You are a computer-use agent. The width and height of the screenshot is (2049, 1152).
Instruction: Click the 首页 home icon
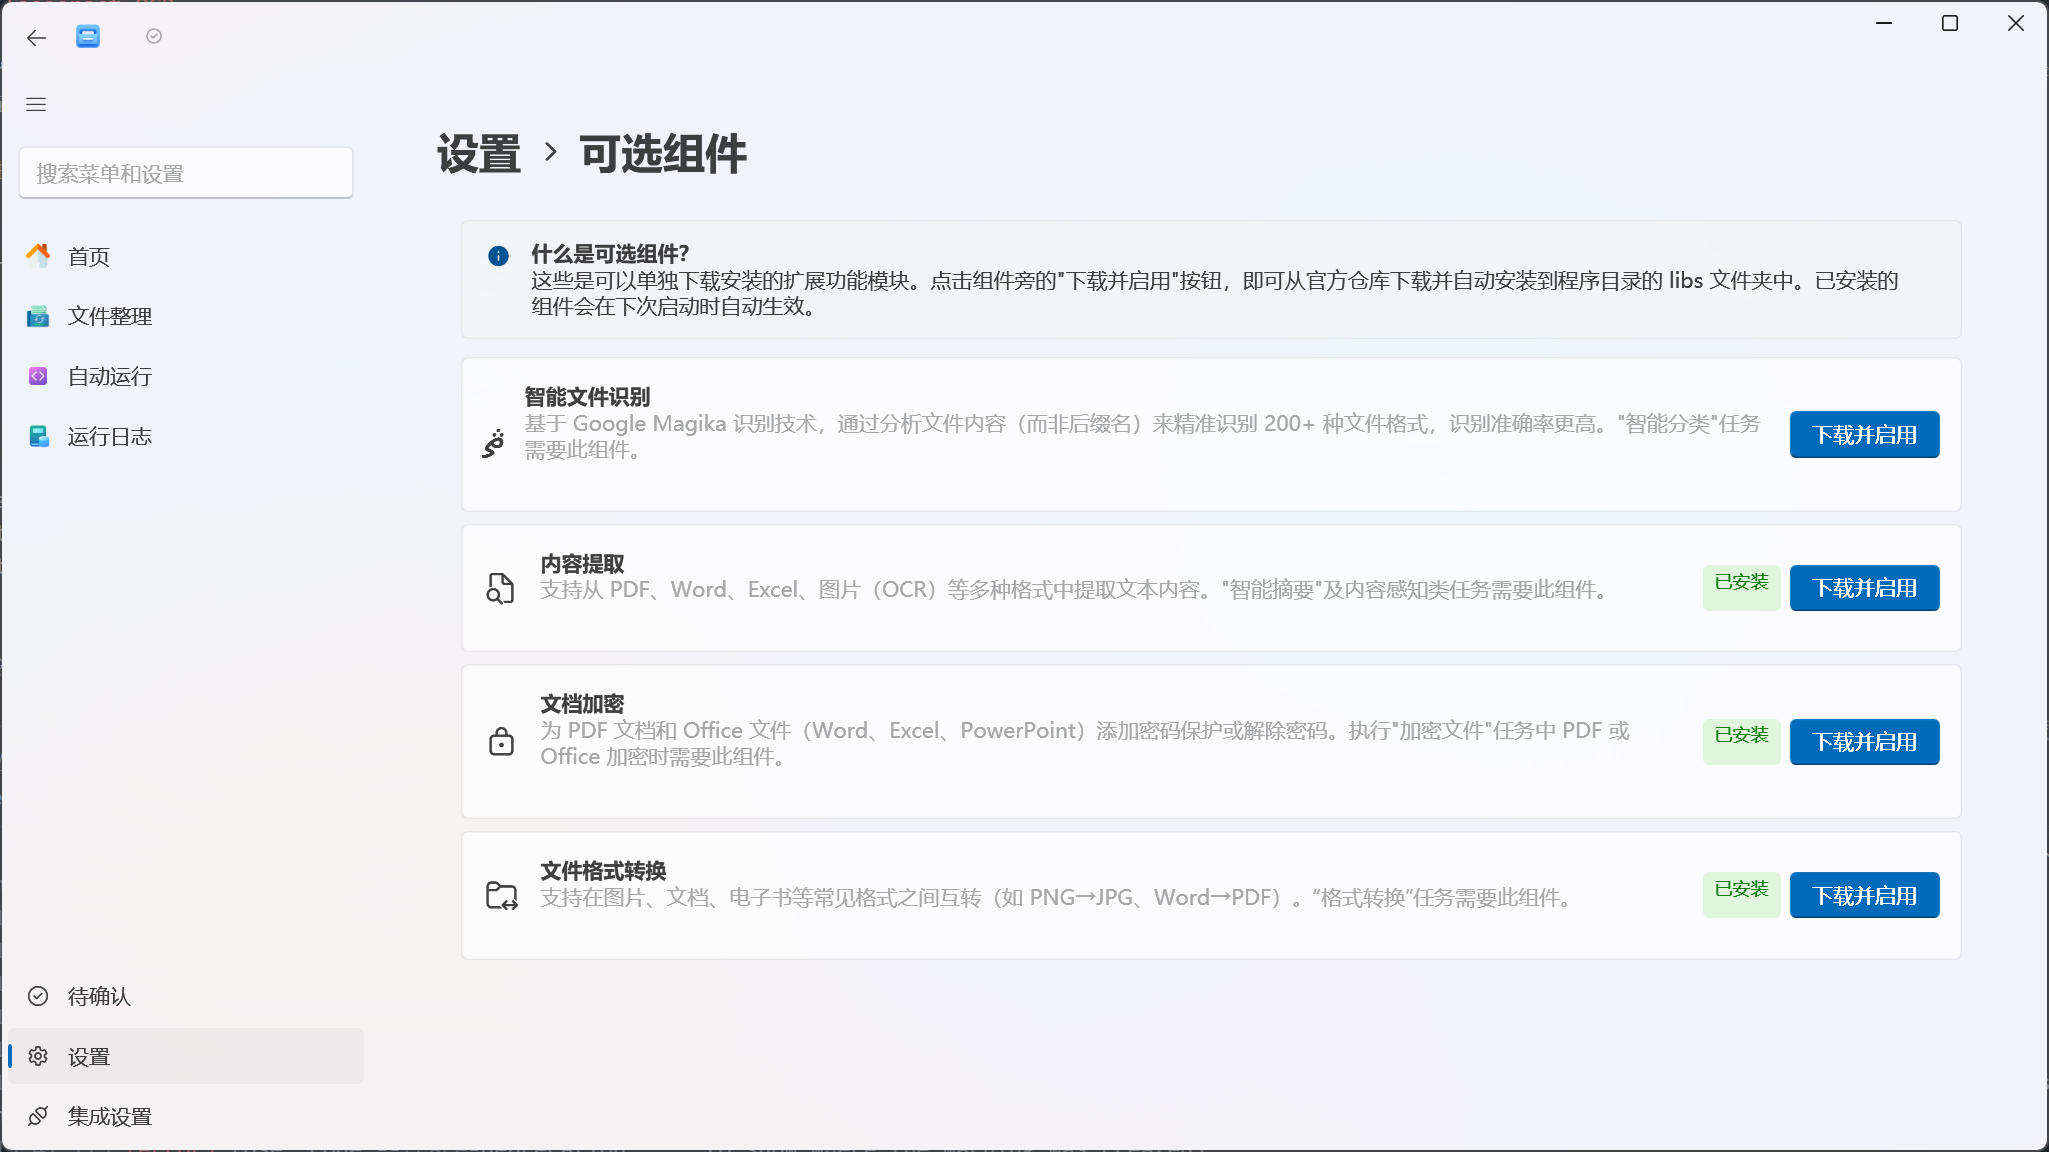coord(38,256)
